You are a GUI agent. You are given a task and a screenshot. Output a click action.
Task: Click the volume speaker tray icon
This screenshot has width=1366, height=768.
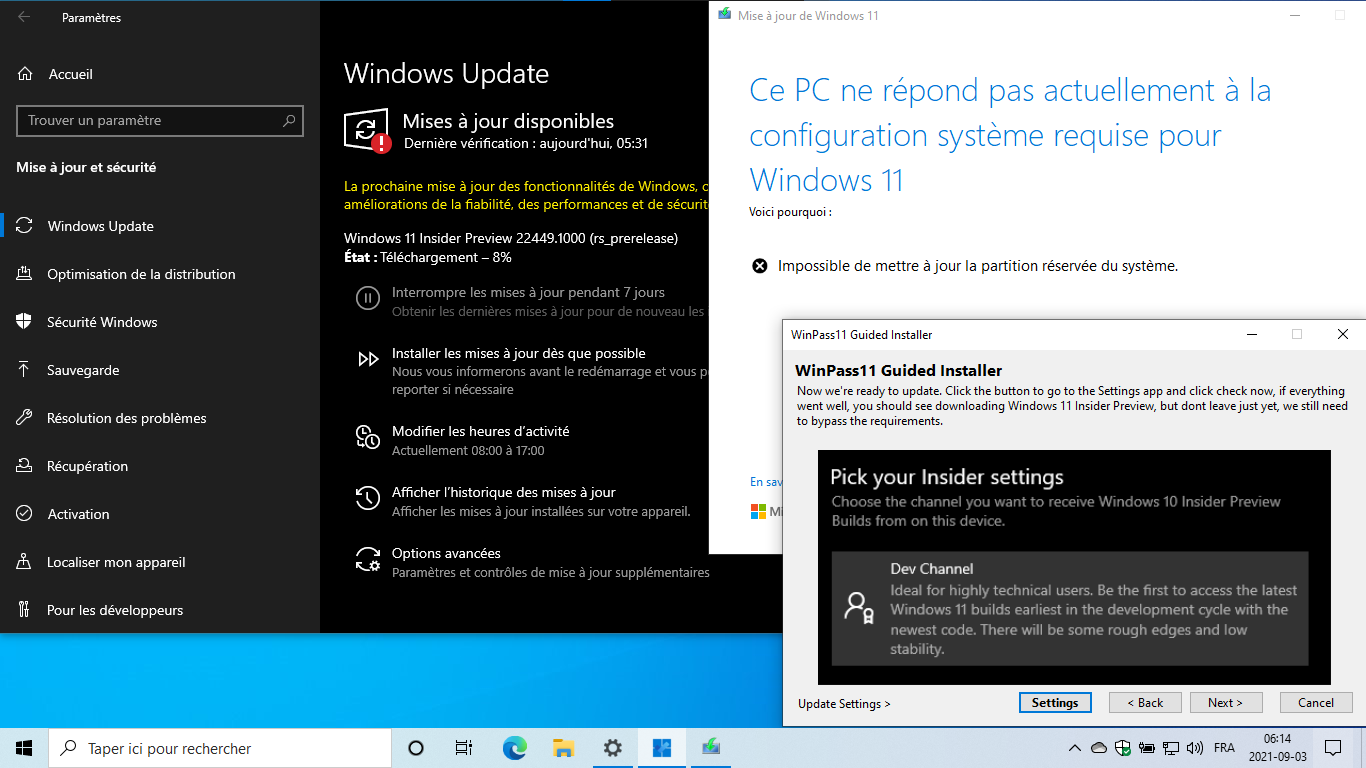(x=1195, y=748)
